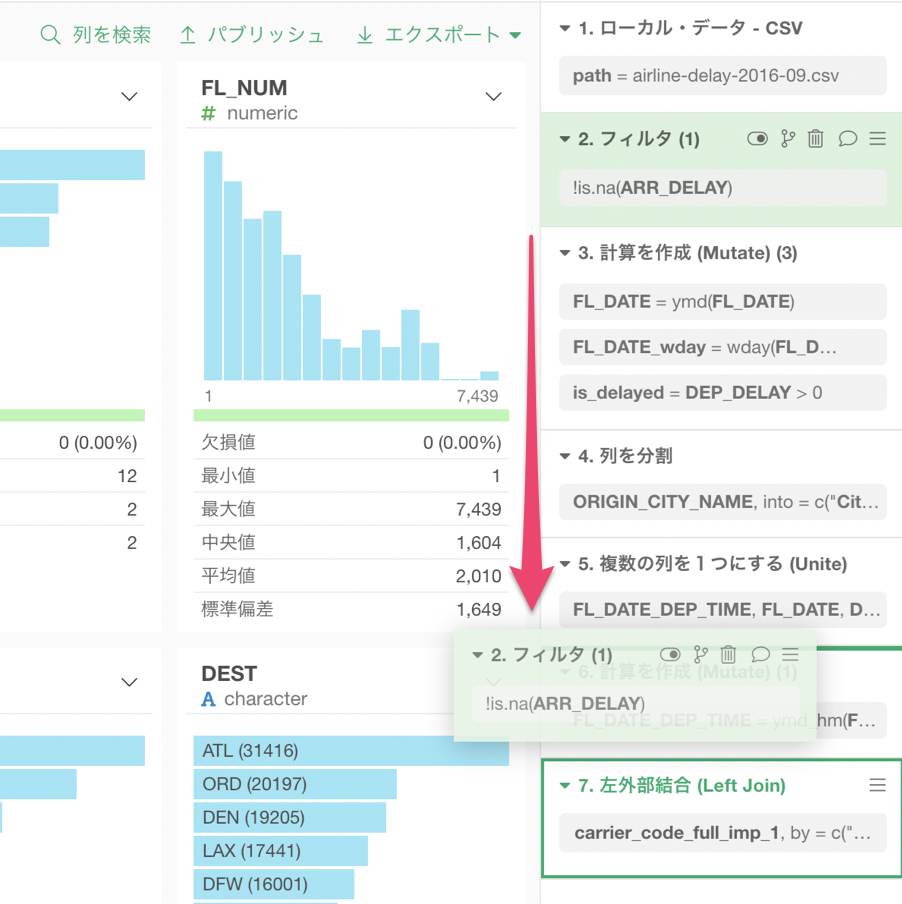Click the ORIGIN_CITY_NAME, into token

tap(723, 502)
